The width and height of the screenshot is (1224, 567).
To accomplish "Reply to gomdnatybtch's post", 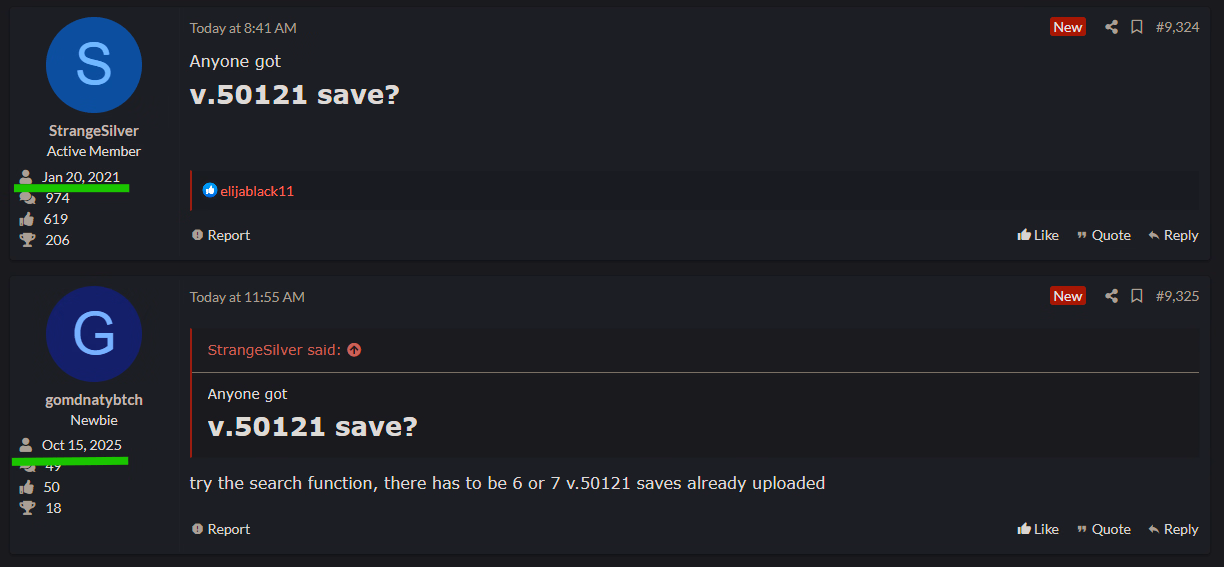I will click(x=1173, y=529).
